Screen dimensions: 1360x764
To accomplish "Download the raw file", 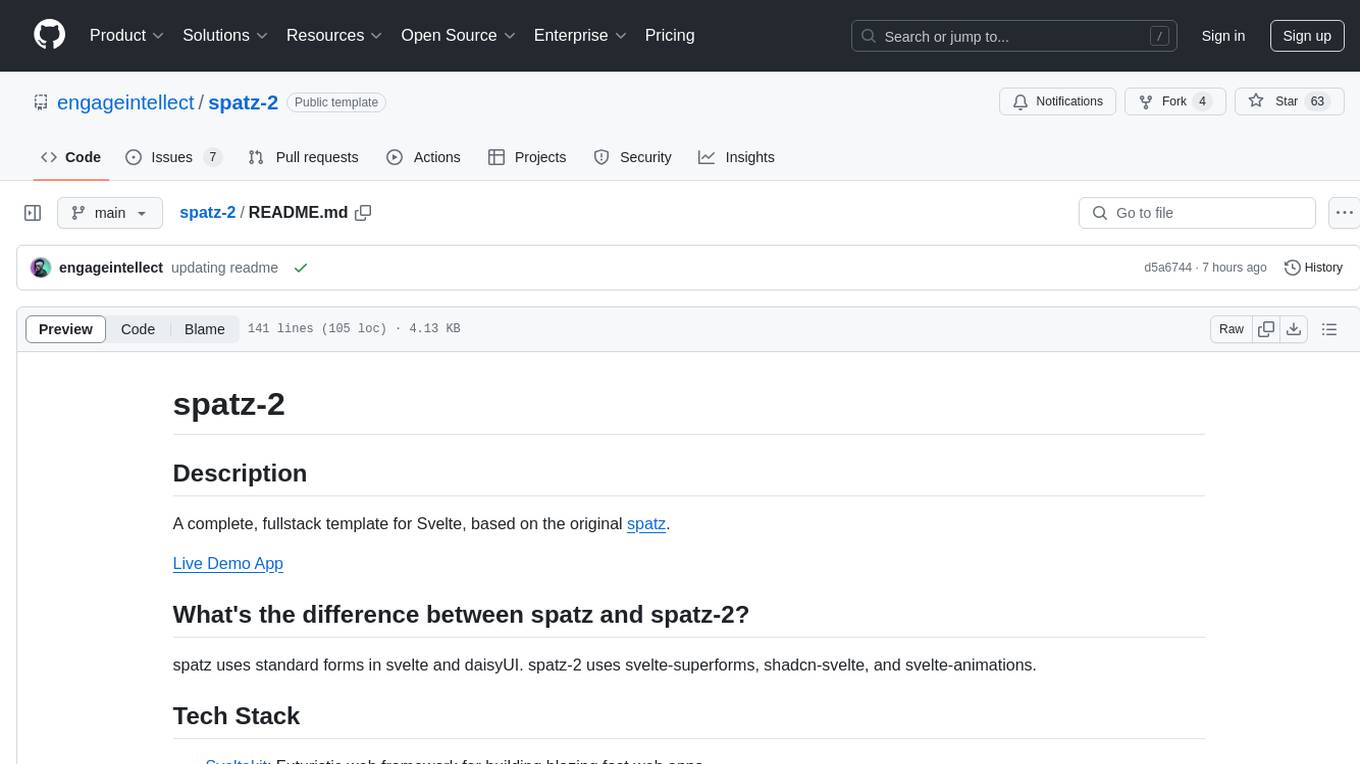I will (x=1294, y=329).
